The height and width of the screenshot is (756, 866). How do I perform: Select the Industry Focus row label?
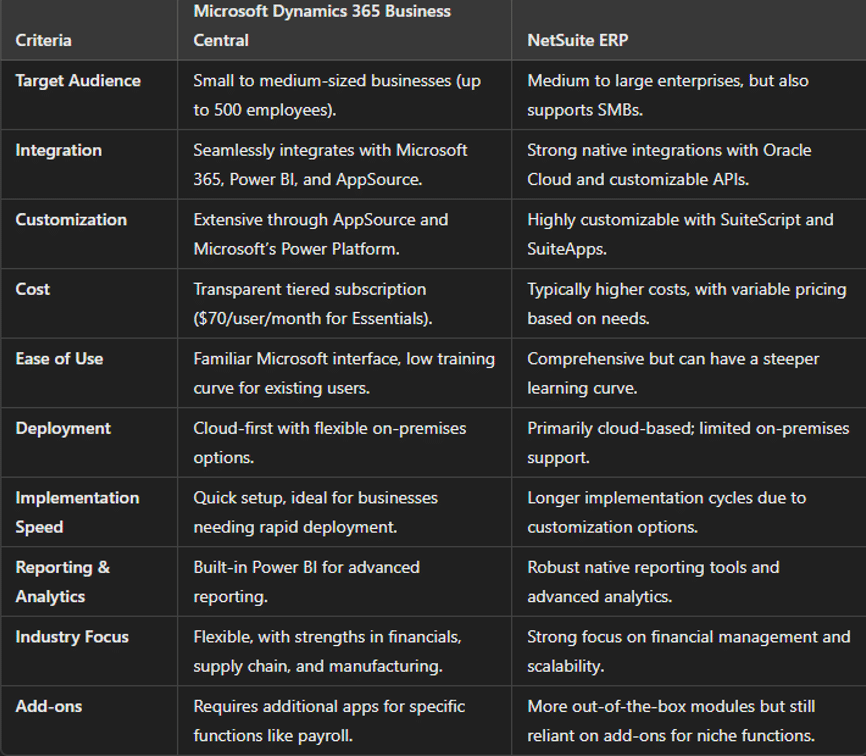(x=72, y=637)
